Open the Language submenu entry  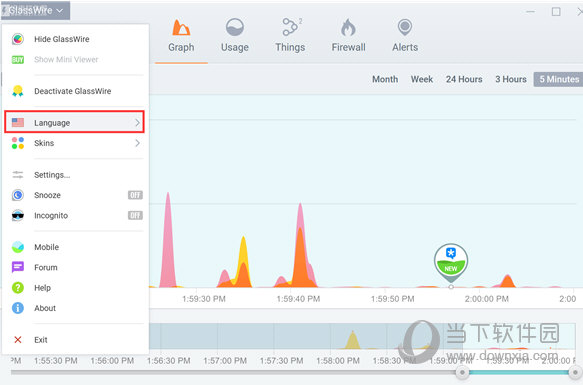point(74,122)
